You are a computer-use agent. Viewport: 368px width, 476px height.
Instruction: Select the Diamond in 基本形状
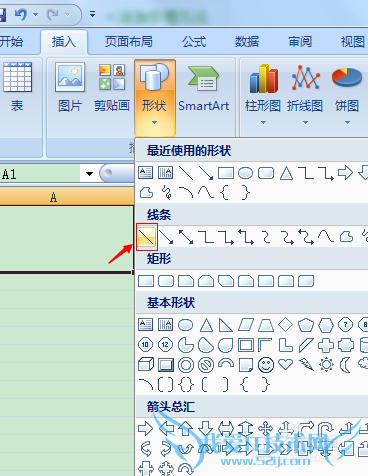point(286,325)
